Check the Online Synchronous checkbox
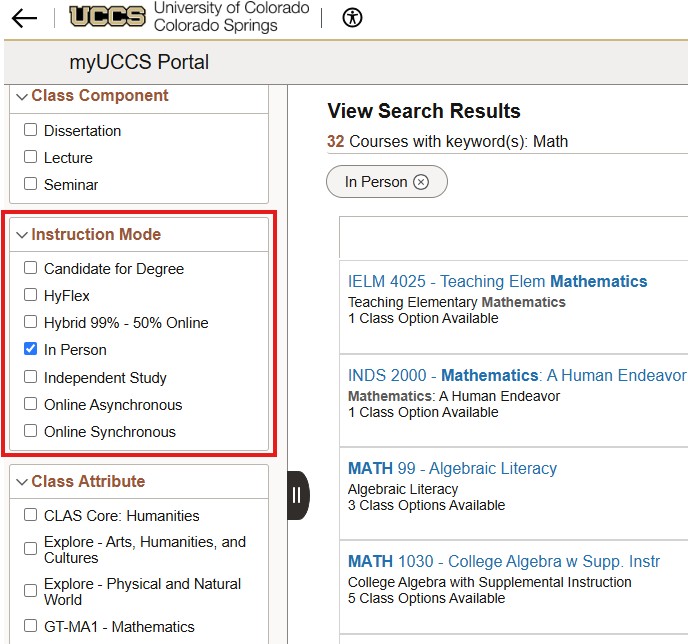 click(x=31, y=432)
